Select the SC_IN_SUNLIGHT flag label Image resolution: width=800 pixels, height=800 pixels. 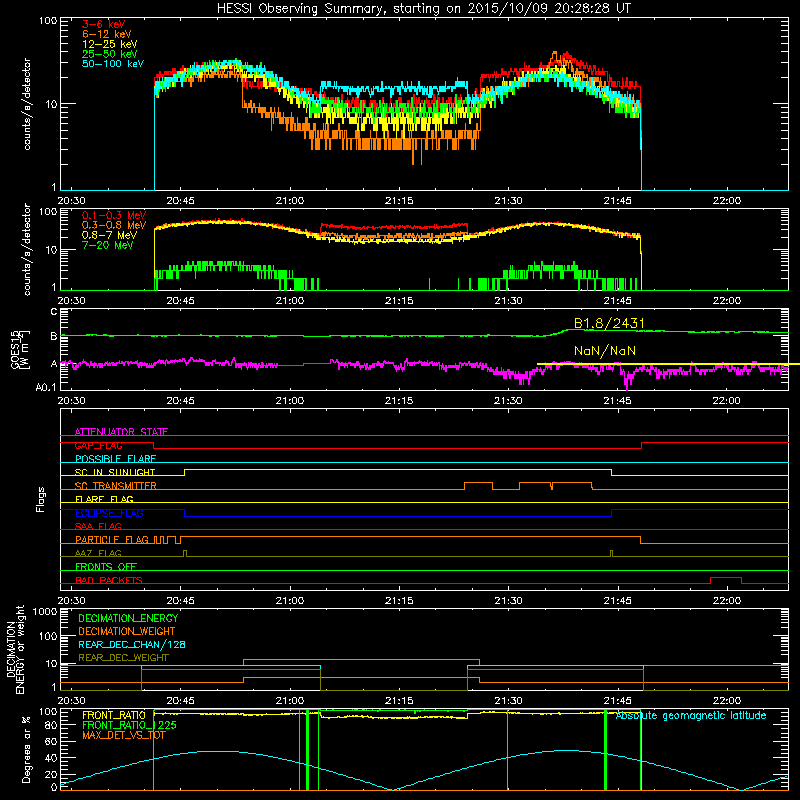[x=115, y=472]
